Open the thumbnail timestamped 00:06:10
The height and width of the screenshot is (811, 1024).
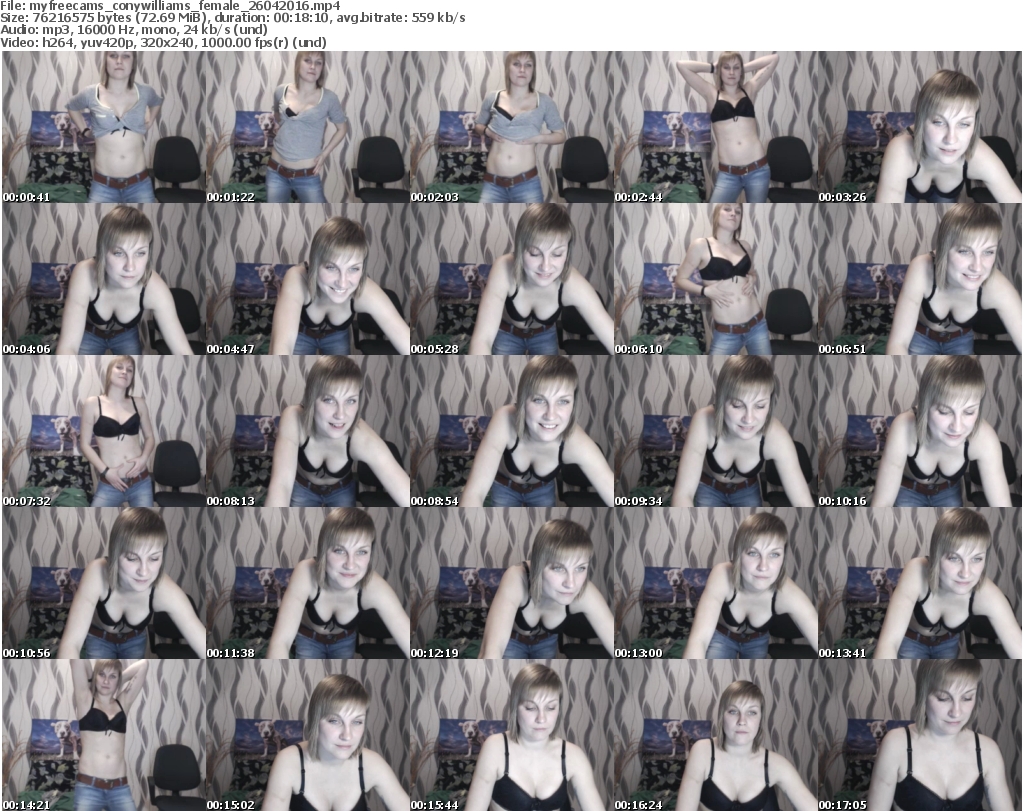pos(715,279)
